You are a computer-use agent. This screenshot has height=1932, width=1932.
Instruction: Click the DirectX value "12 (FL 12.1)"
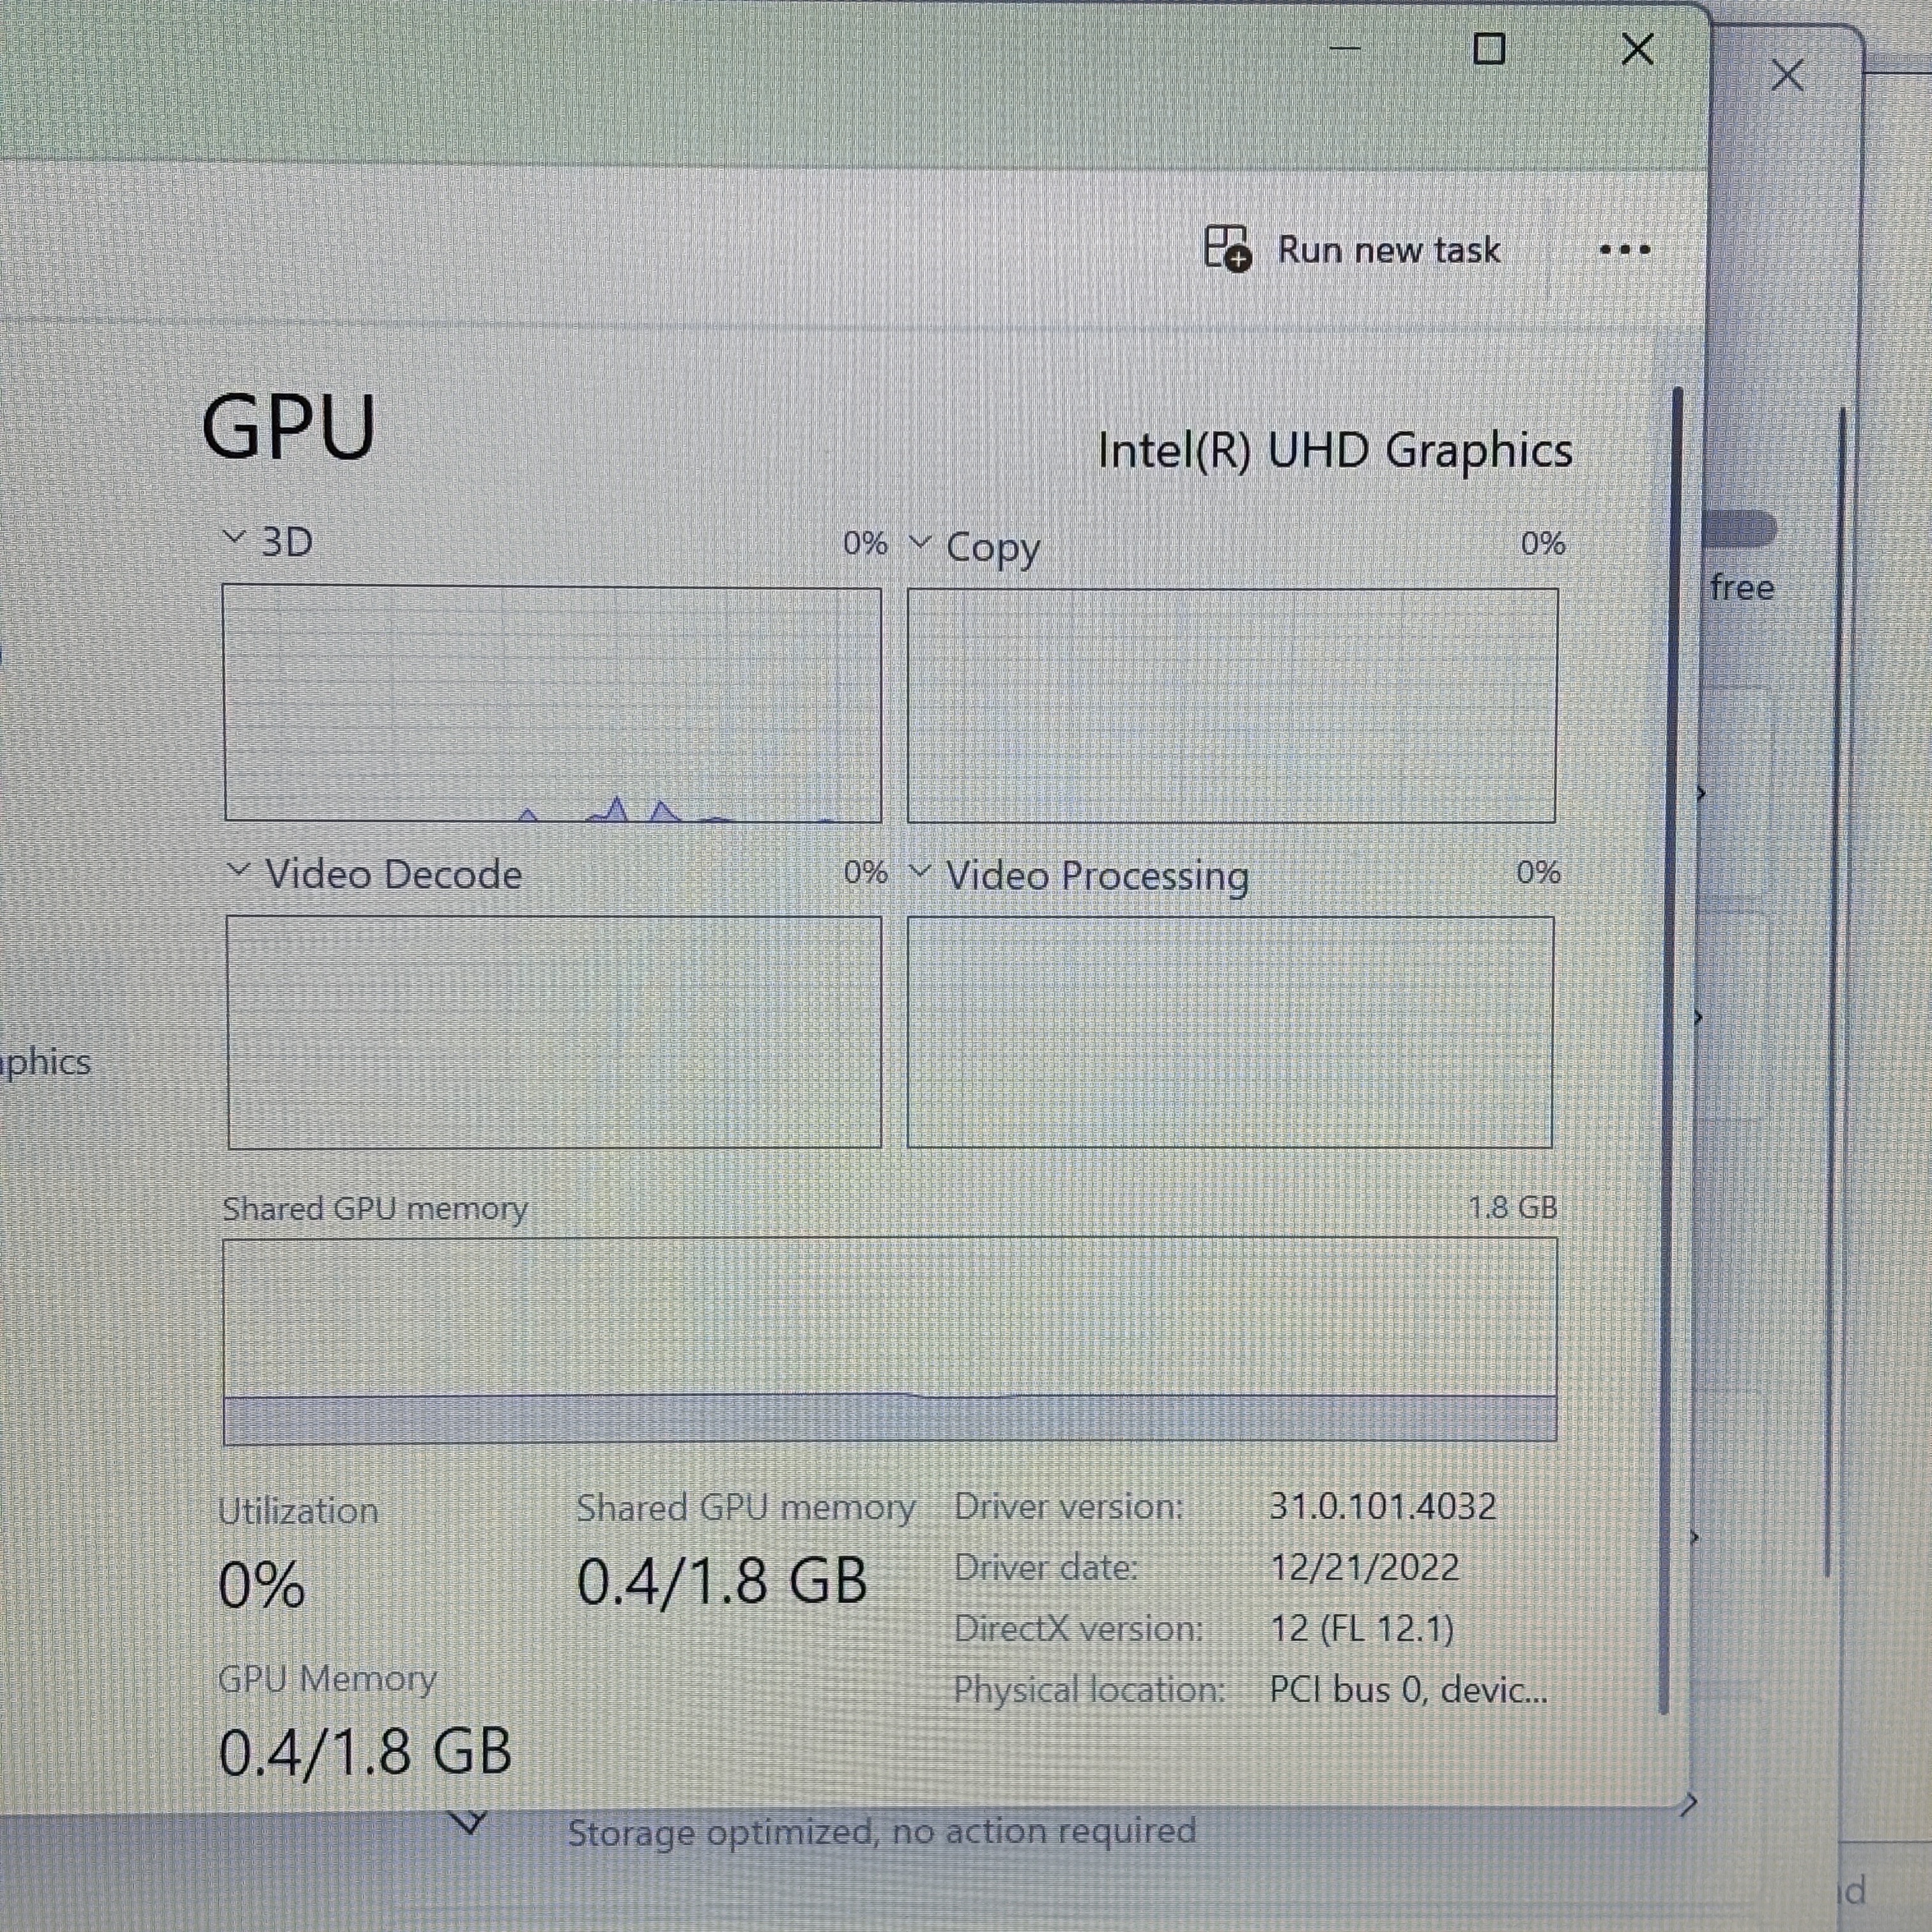click(x=1362, y=1629)
